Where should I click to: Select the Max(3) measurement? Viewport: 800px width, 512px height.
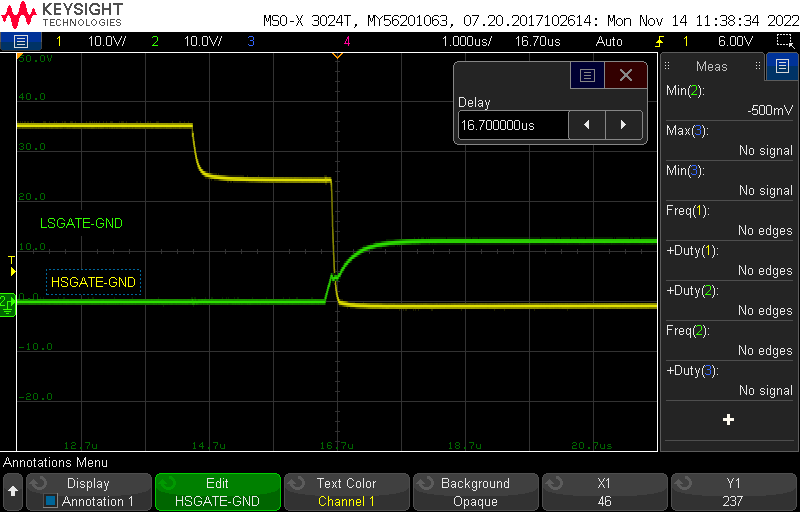click(x=730, y=140)
